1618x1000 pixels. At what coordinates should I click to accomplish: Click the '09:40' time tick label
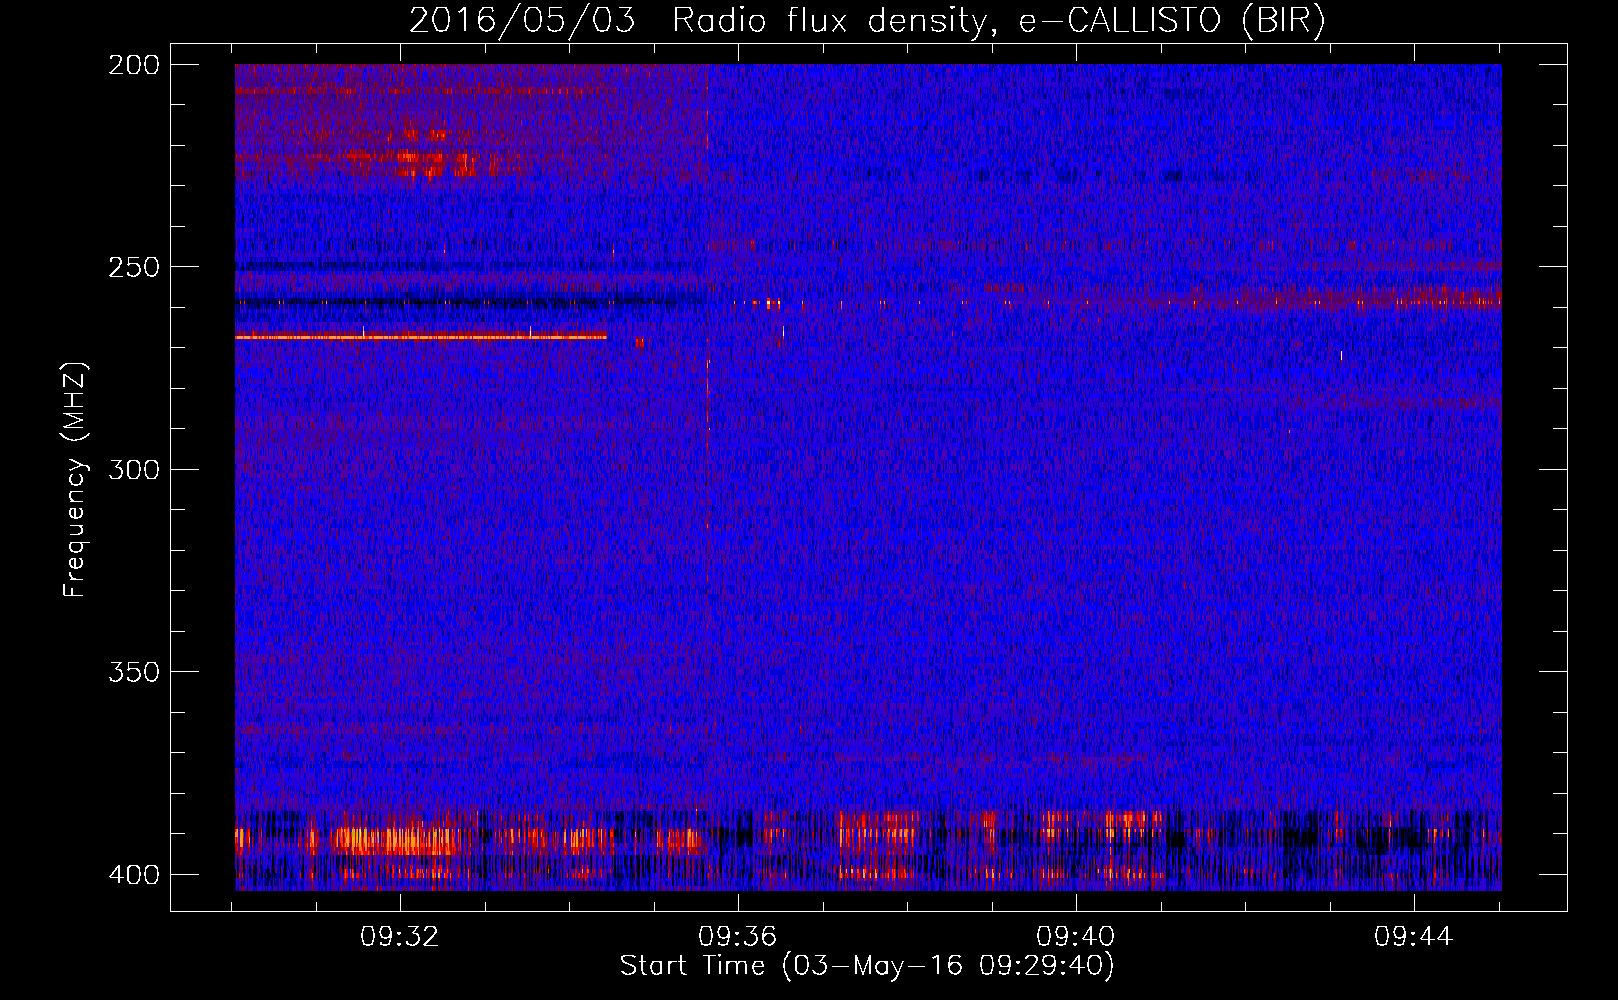pos(1076,937)
